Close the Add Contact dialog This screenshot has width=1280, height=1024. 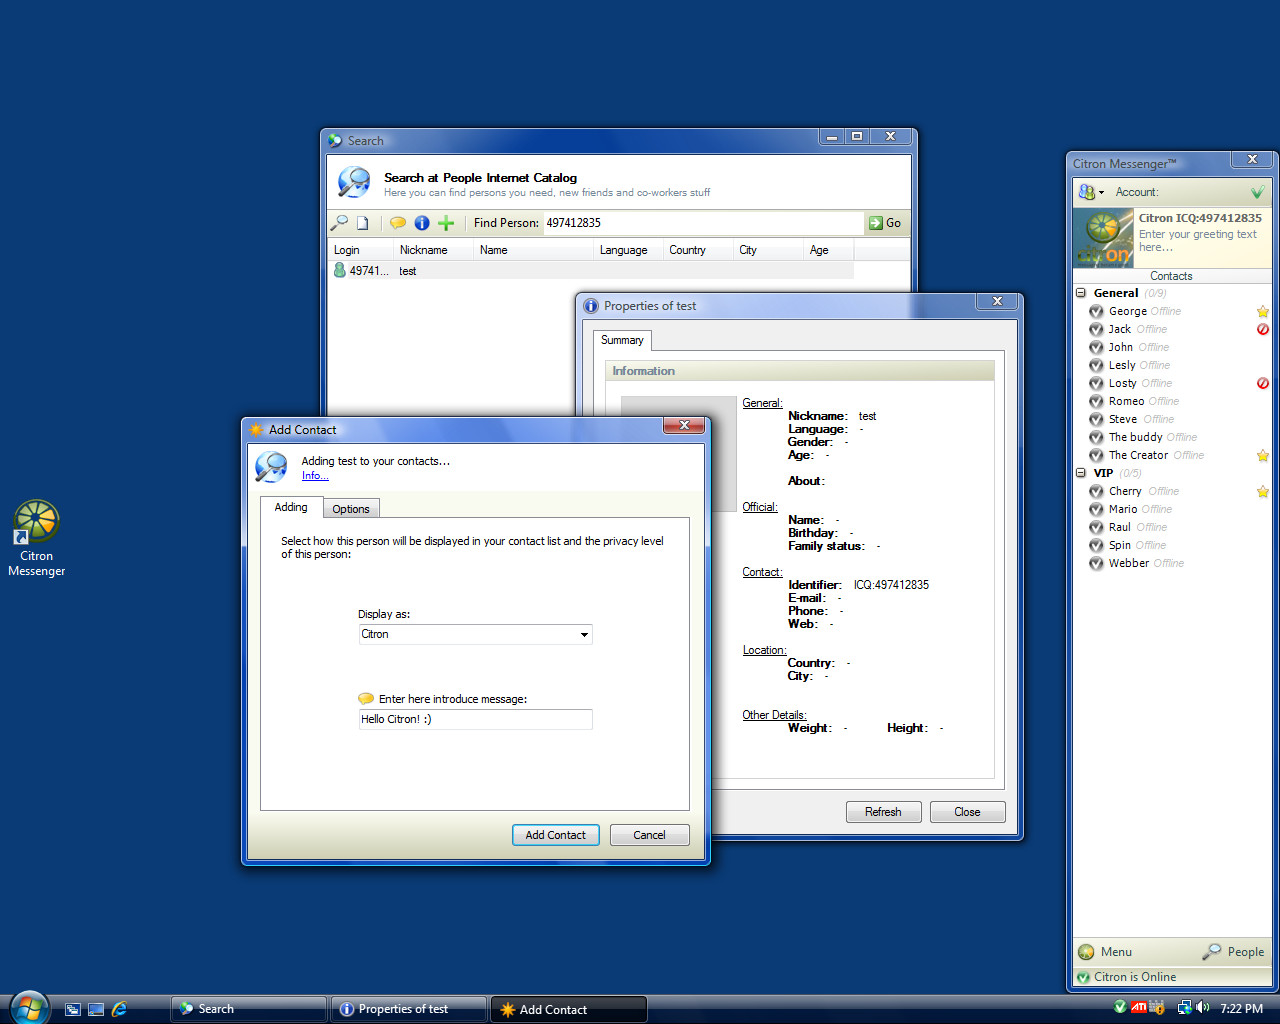[684, 426]
